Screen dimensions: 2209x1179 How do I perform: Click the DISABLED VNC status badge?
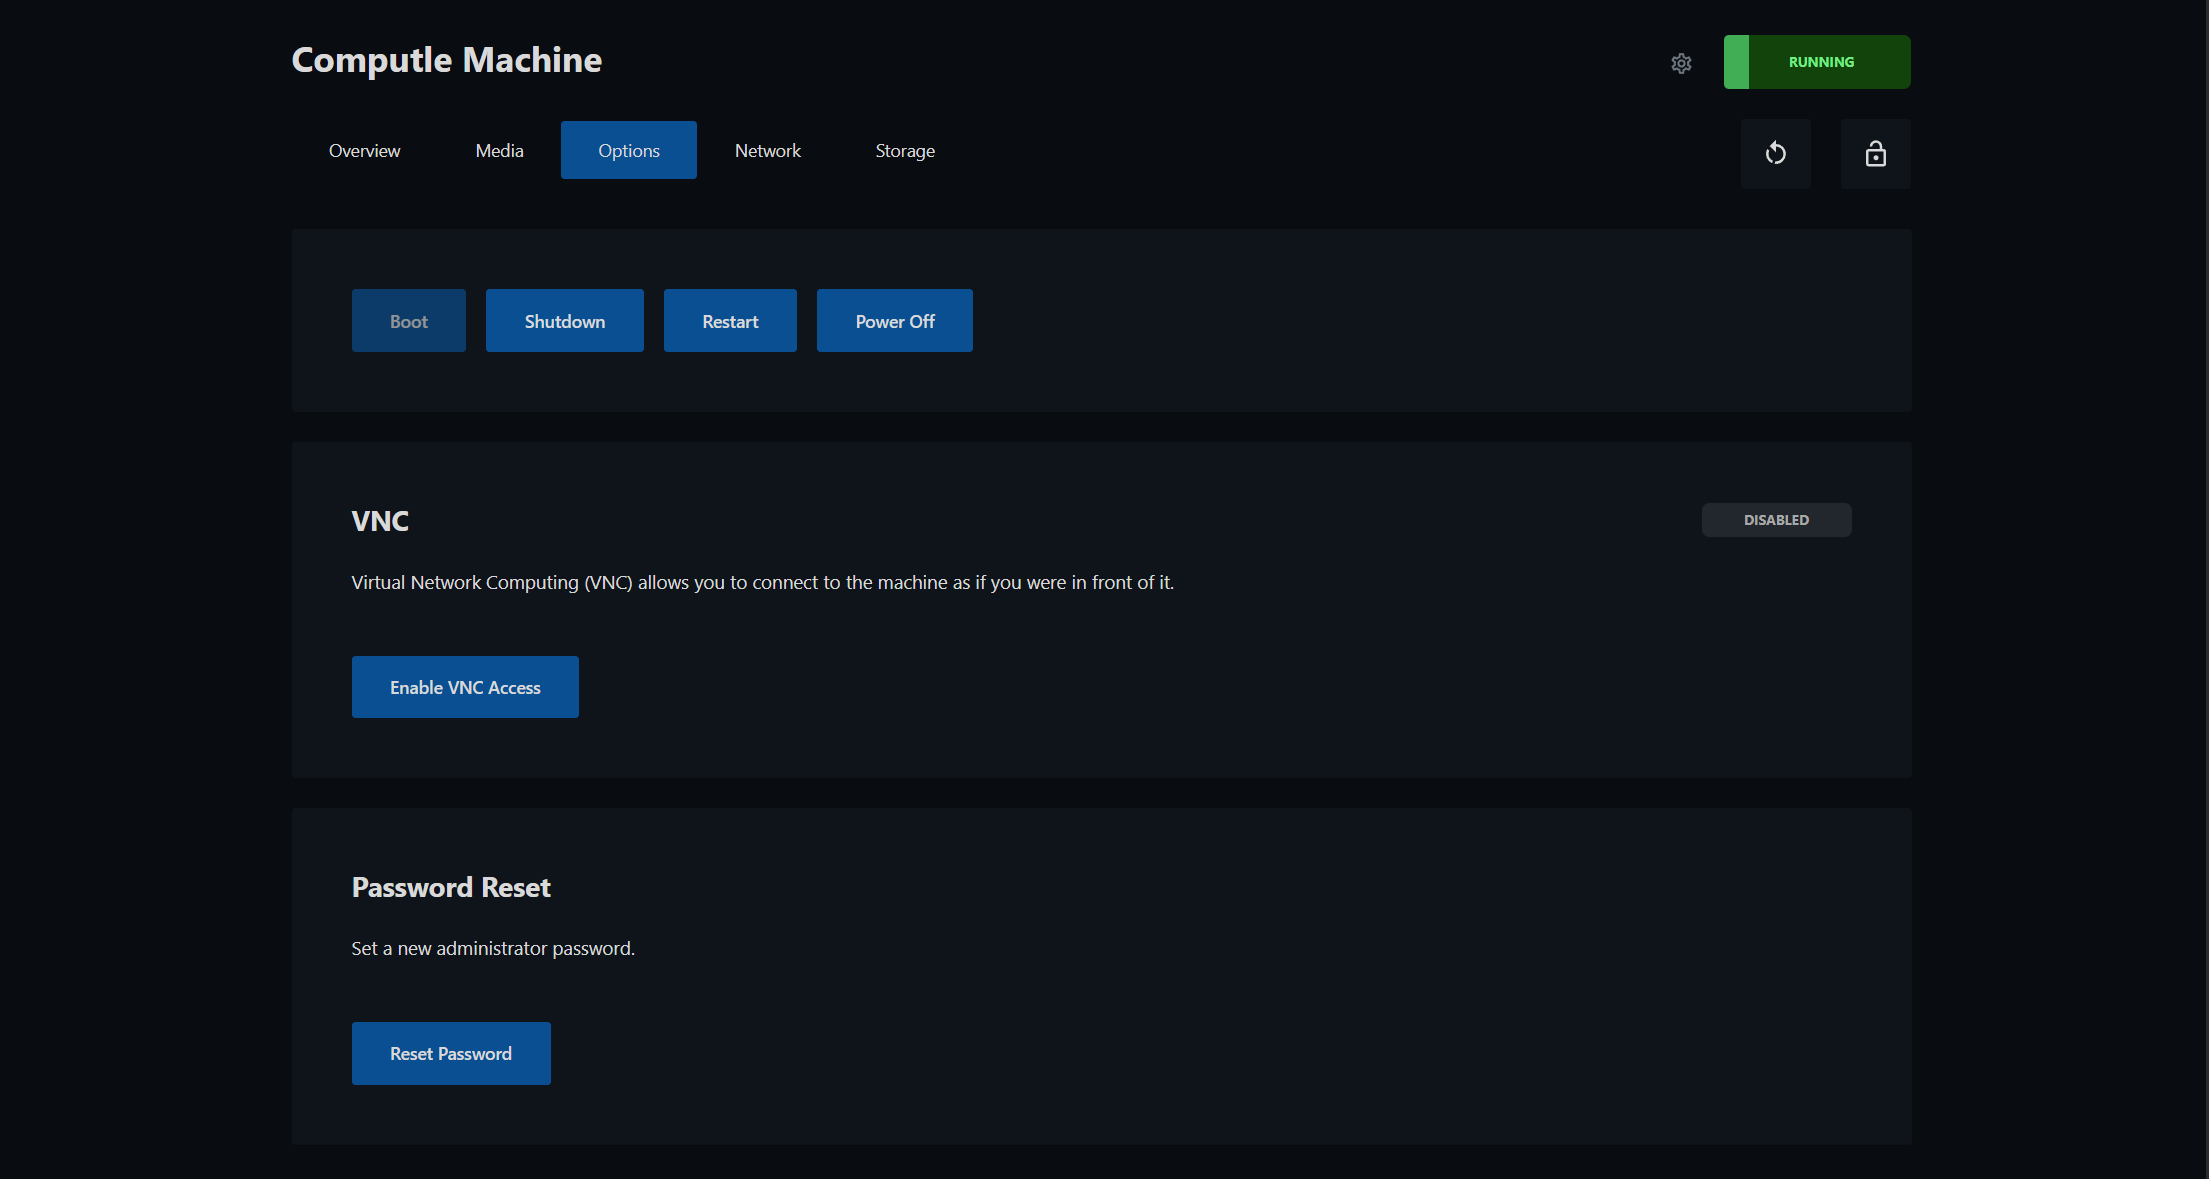tap(1776, 520)
